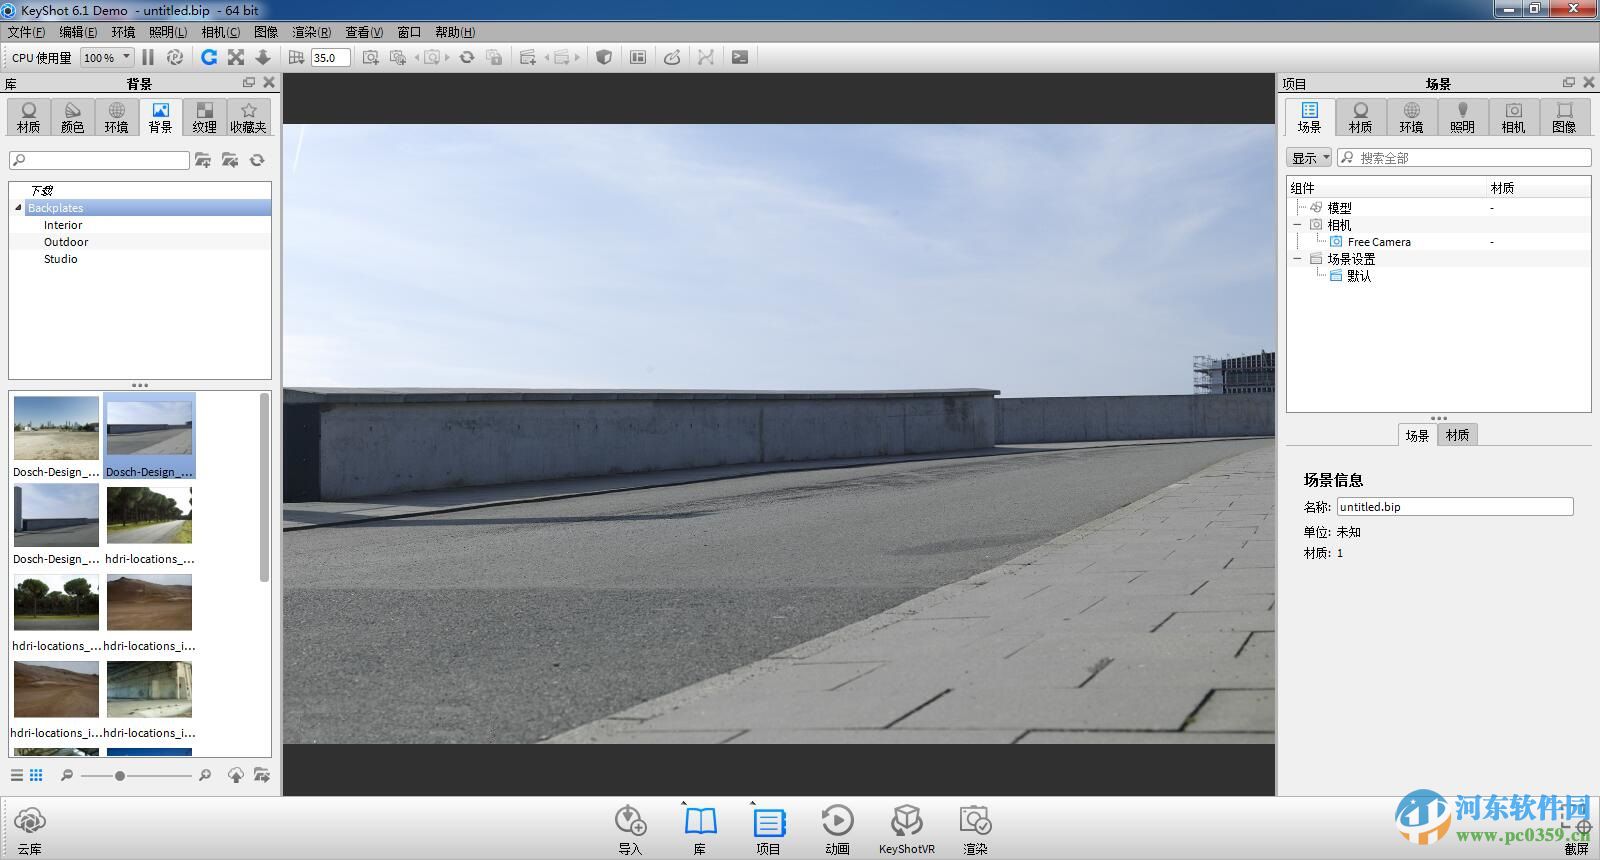1600x860 pixels.
Task: Click the add viewset camera icon
Action: coord(398,57)
